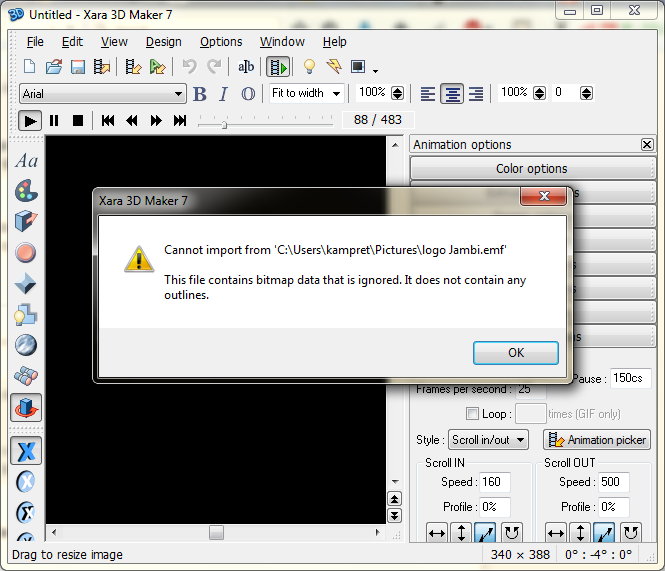Click the round X button style icon

tap(26, 481)
